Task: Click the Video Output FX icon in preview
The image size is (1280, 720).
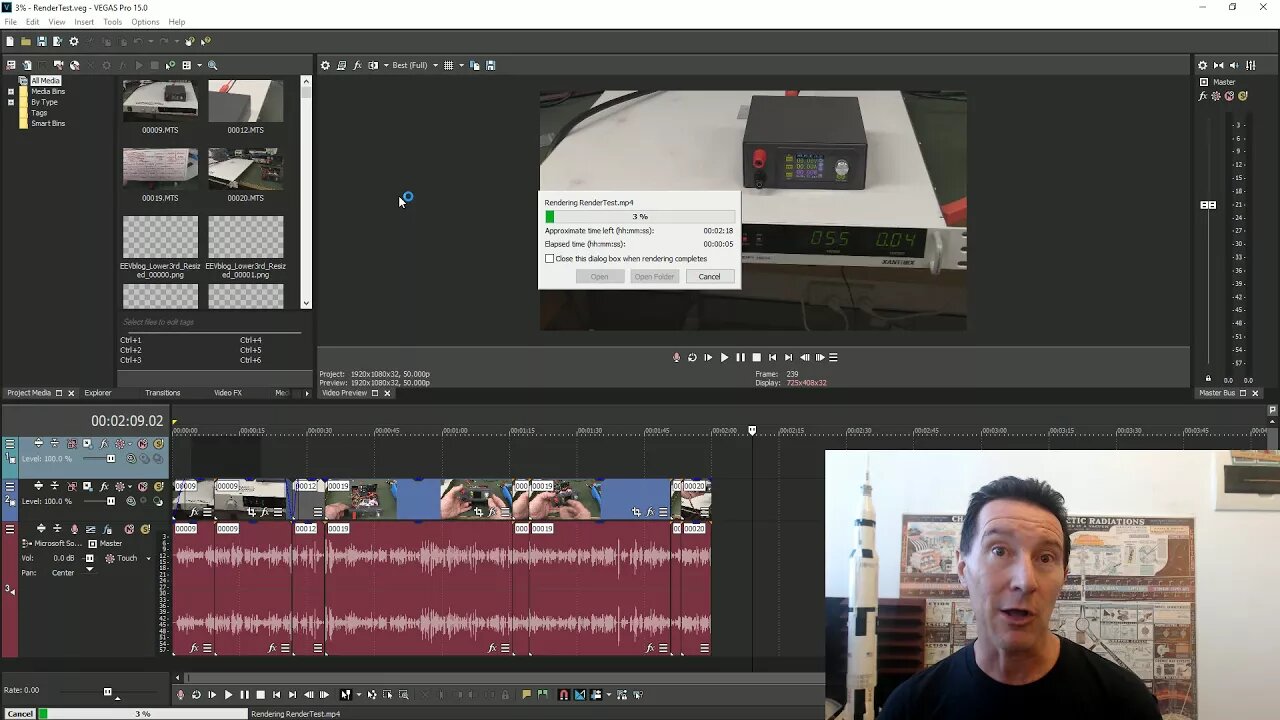Action: 357,65
